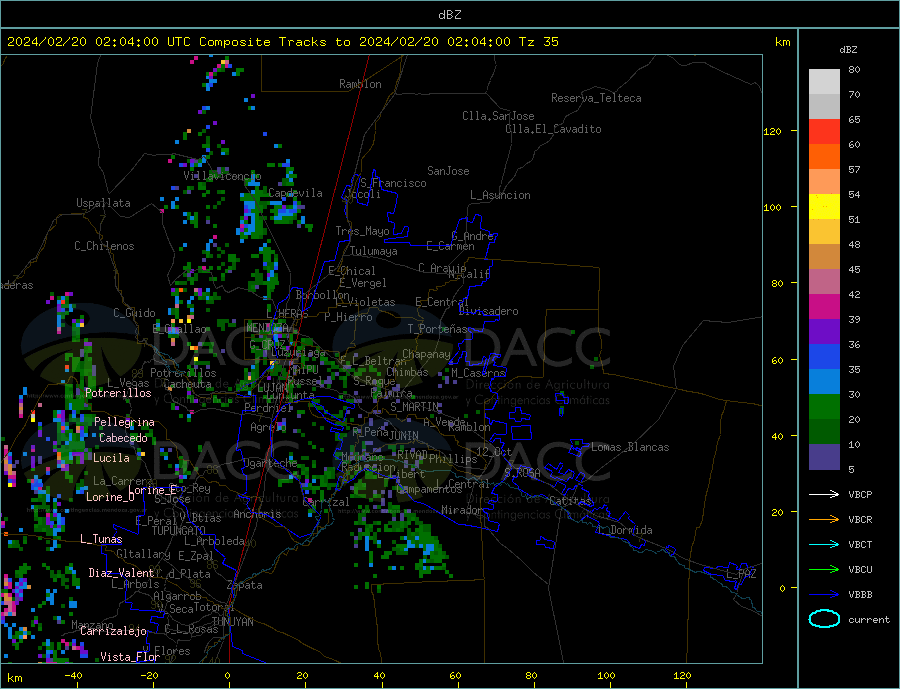Click the 'Ugarteche' map label

tap(270, 463)
